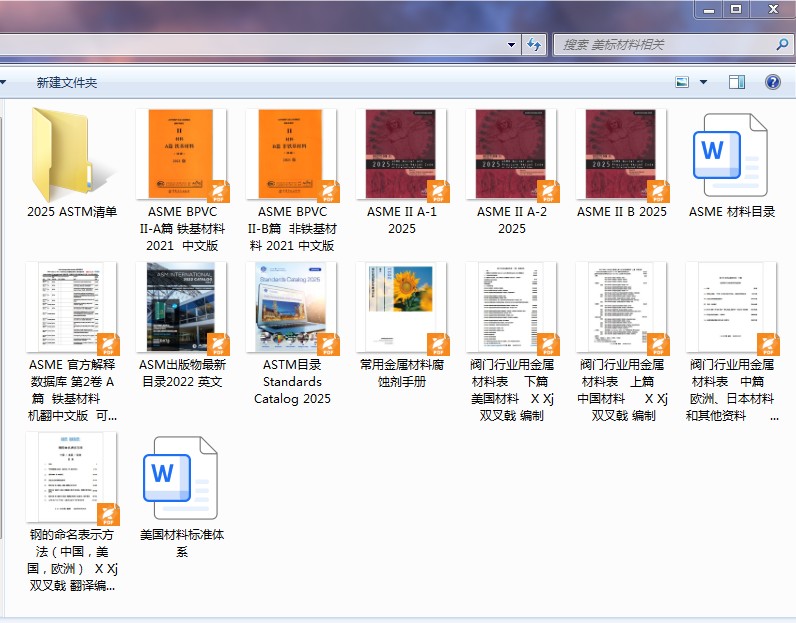Close the Explorer window

(x=773, y=9)
